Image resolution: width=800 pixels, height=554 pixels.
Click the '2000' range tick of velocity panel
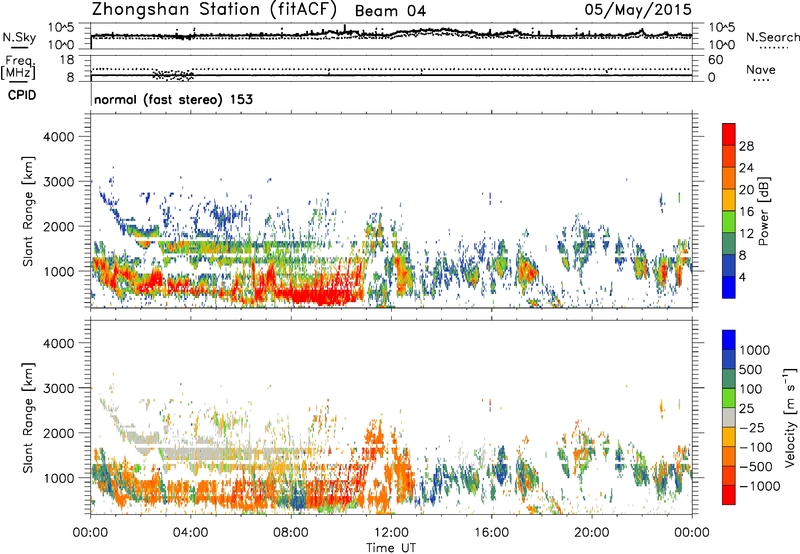click(x=59, y=433)
